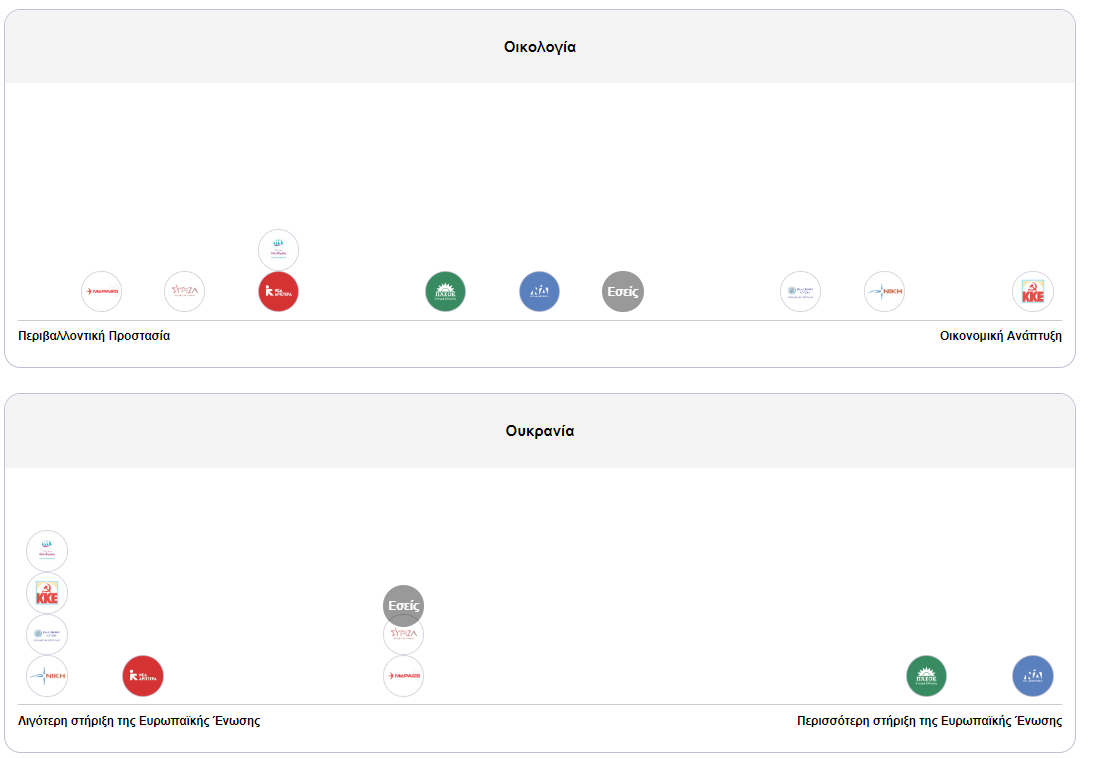Click the gray Εσείς marker in the Οικολογία chart

pyautogui.click(x=623, y=292)
